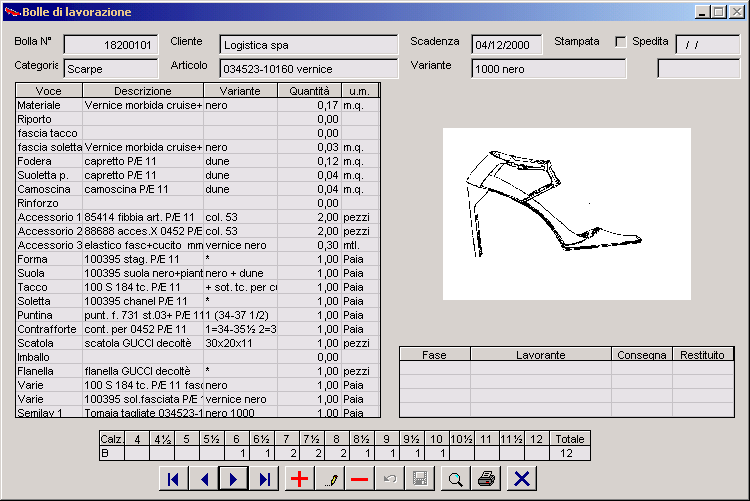
Task: Jump to the last record
Action: click(264, 479)
